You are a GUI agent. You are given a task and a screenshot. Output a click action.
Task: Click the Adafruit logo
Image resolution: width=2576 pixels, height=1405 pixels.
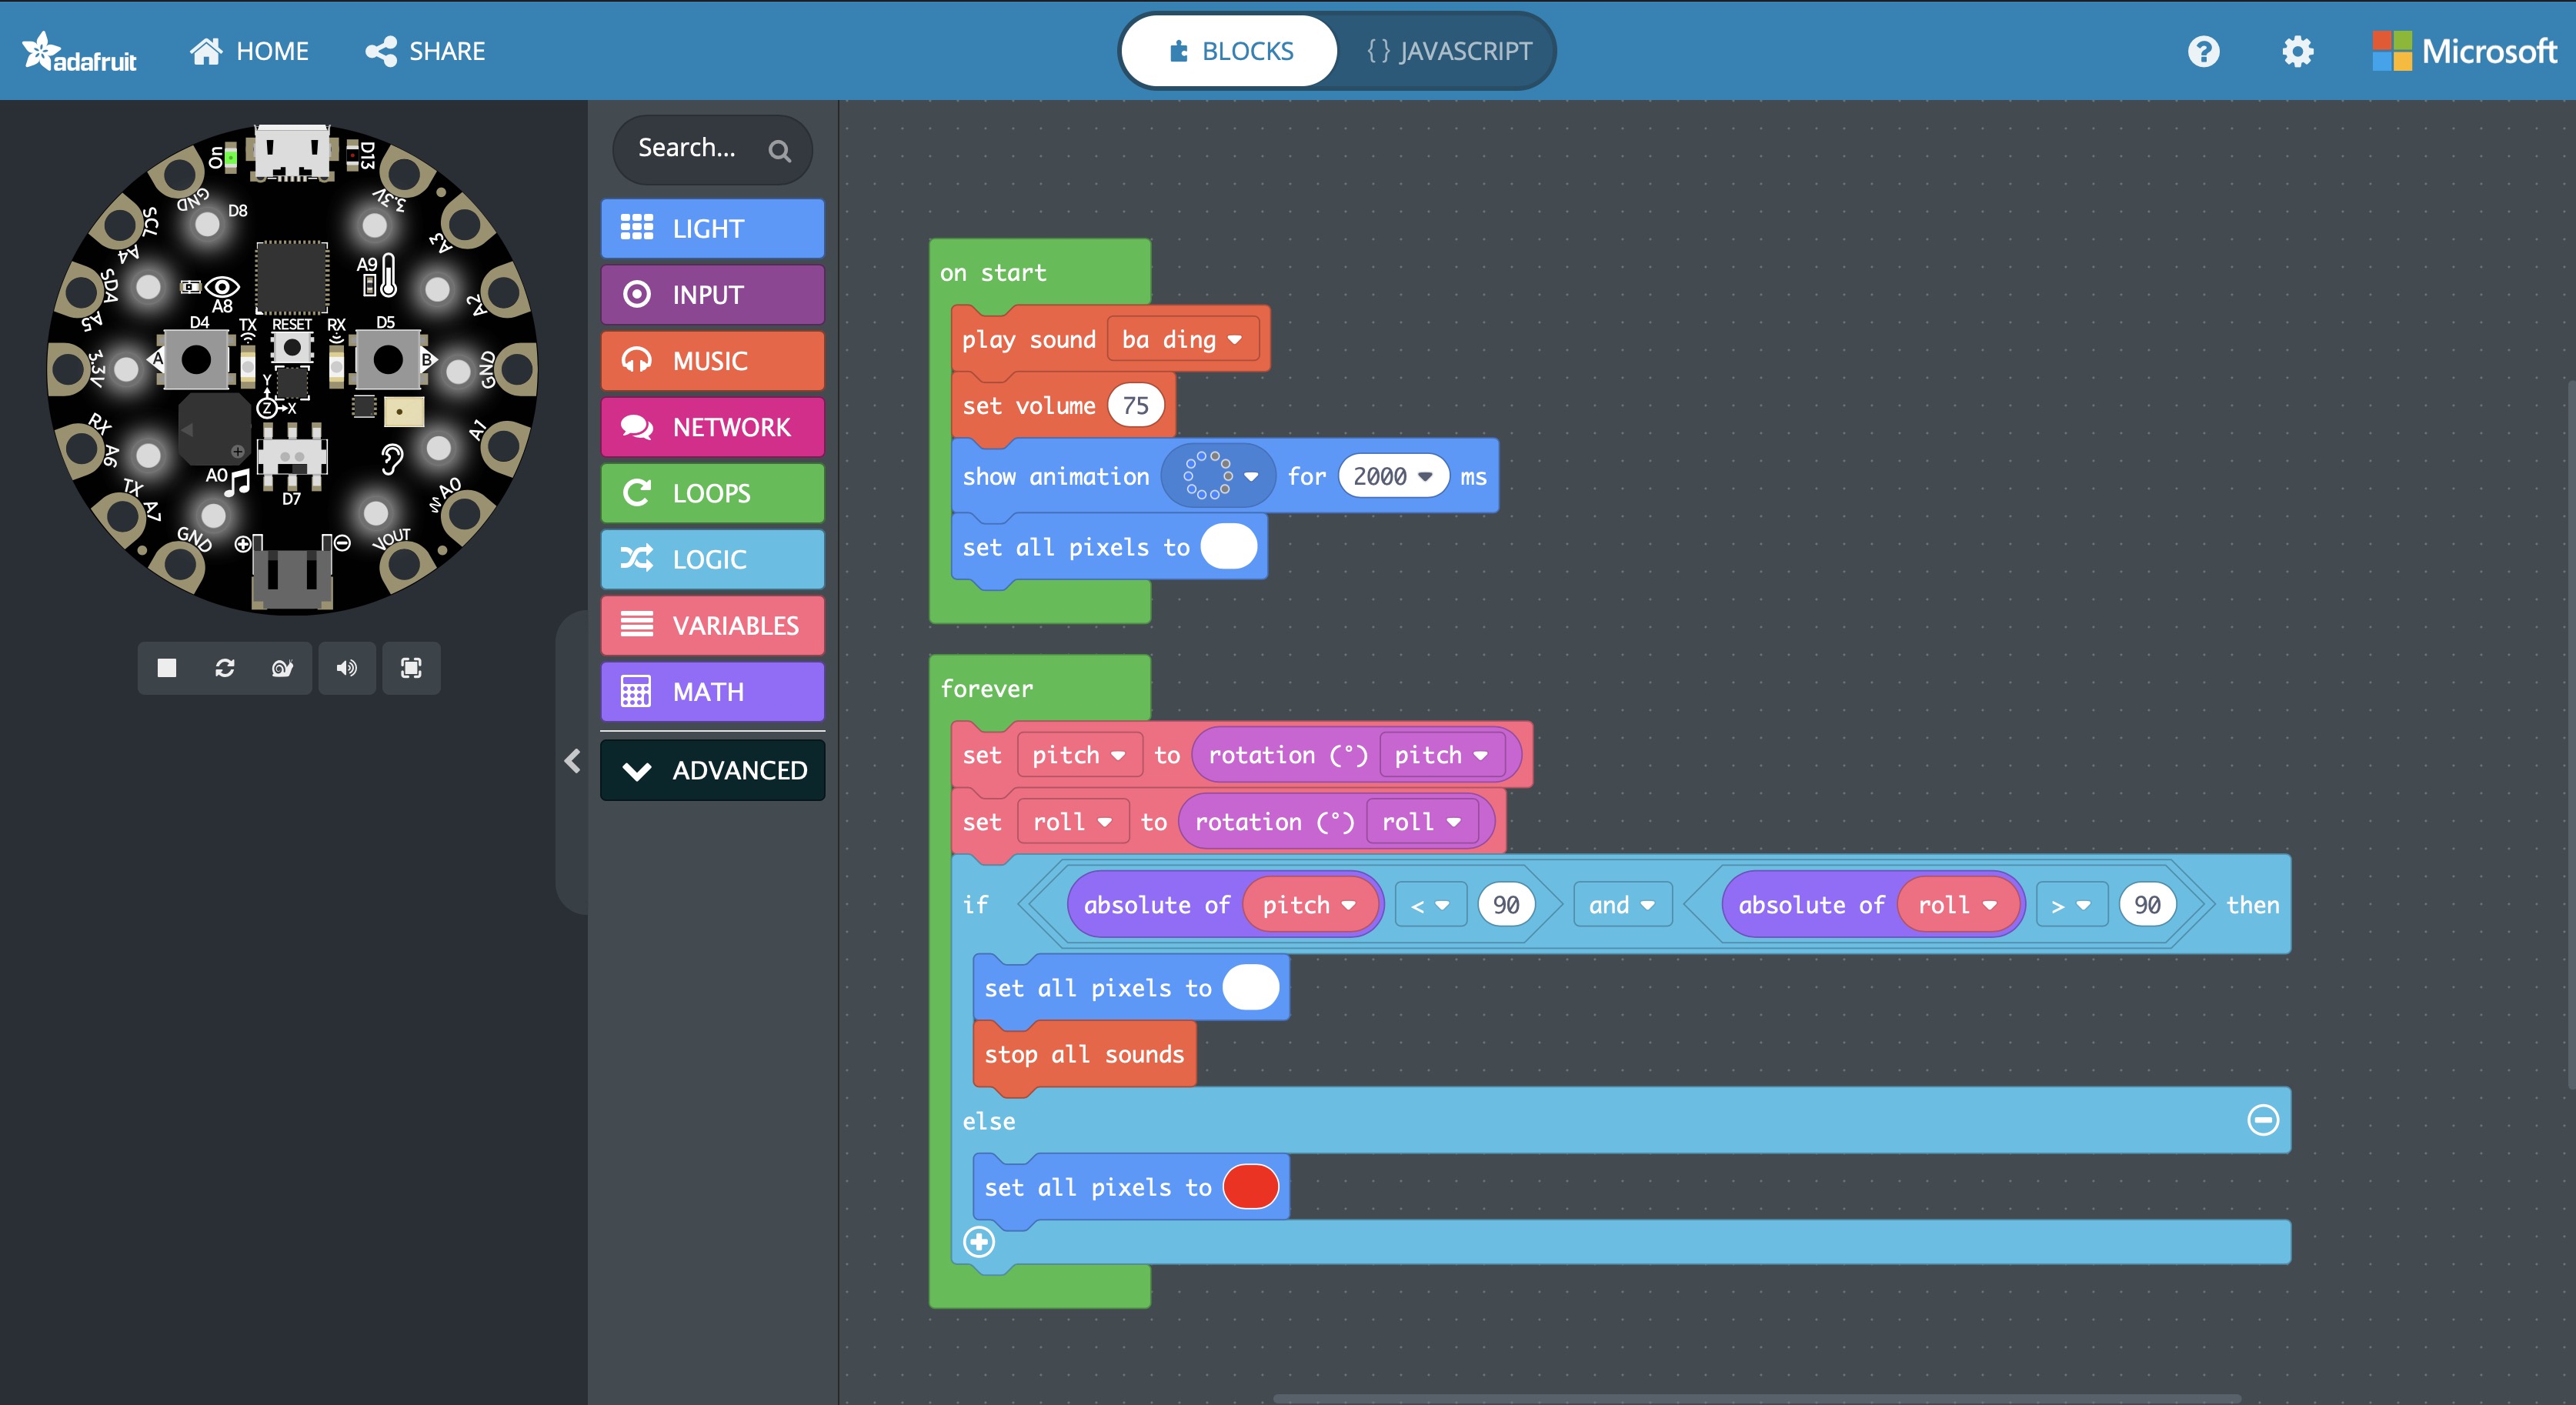click(80, 52)
